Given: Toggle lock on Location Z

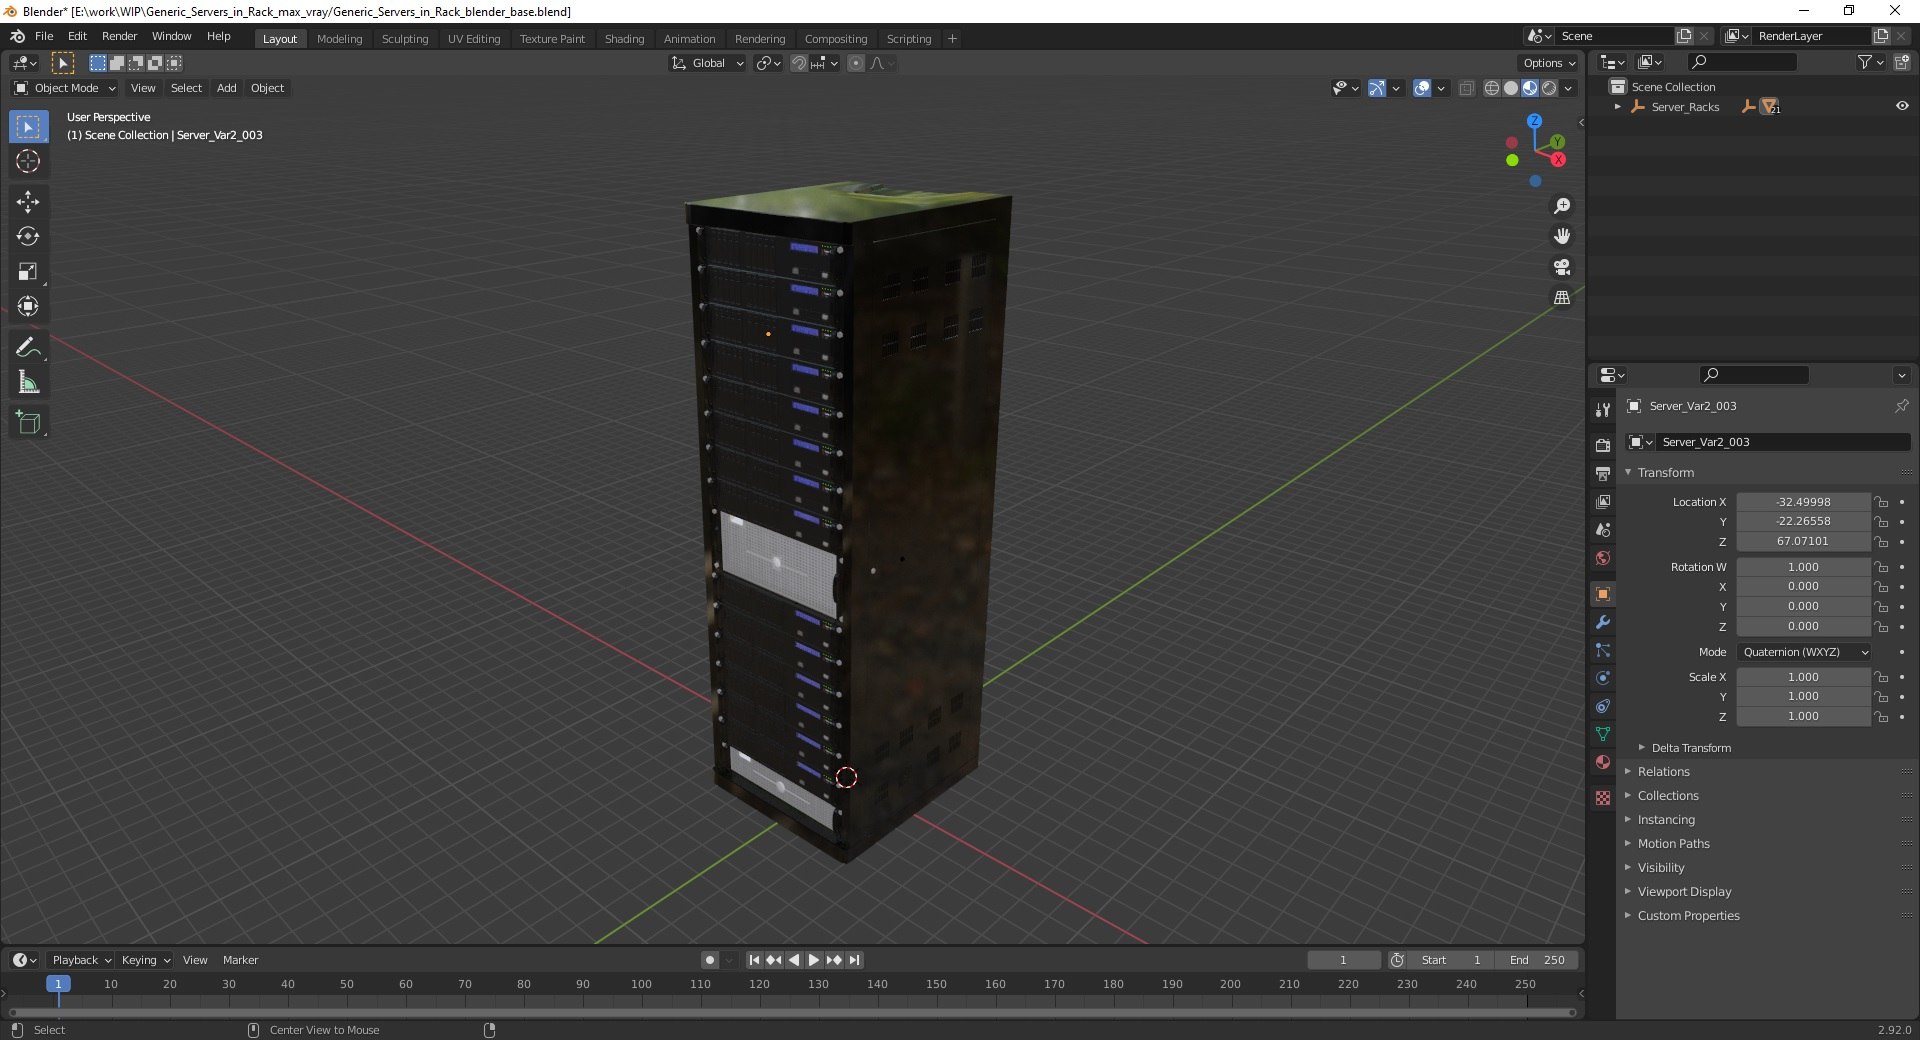Looking at the screenshot, I should (x=1881, y=542).
